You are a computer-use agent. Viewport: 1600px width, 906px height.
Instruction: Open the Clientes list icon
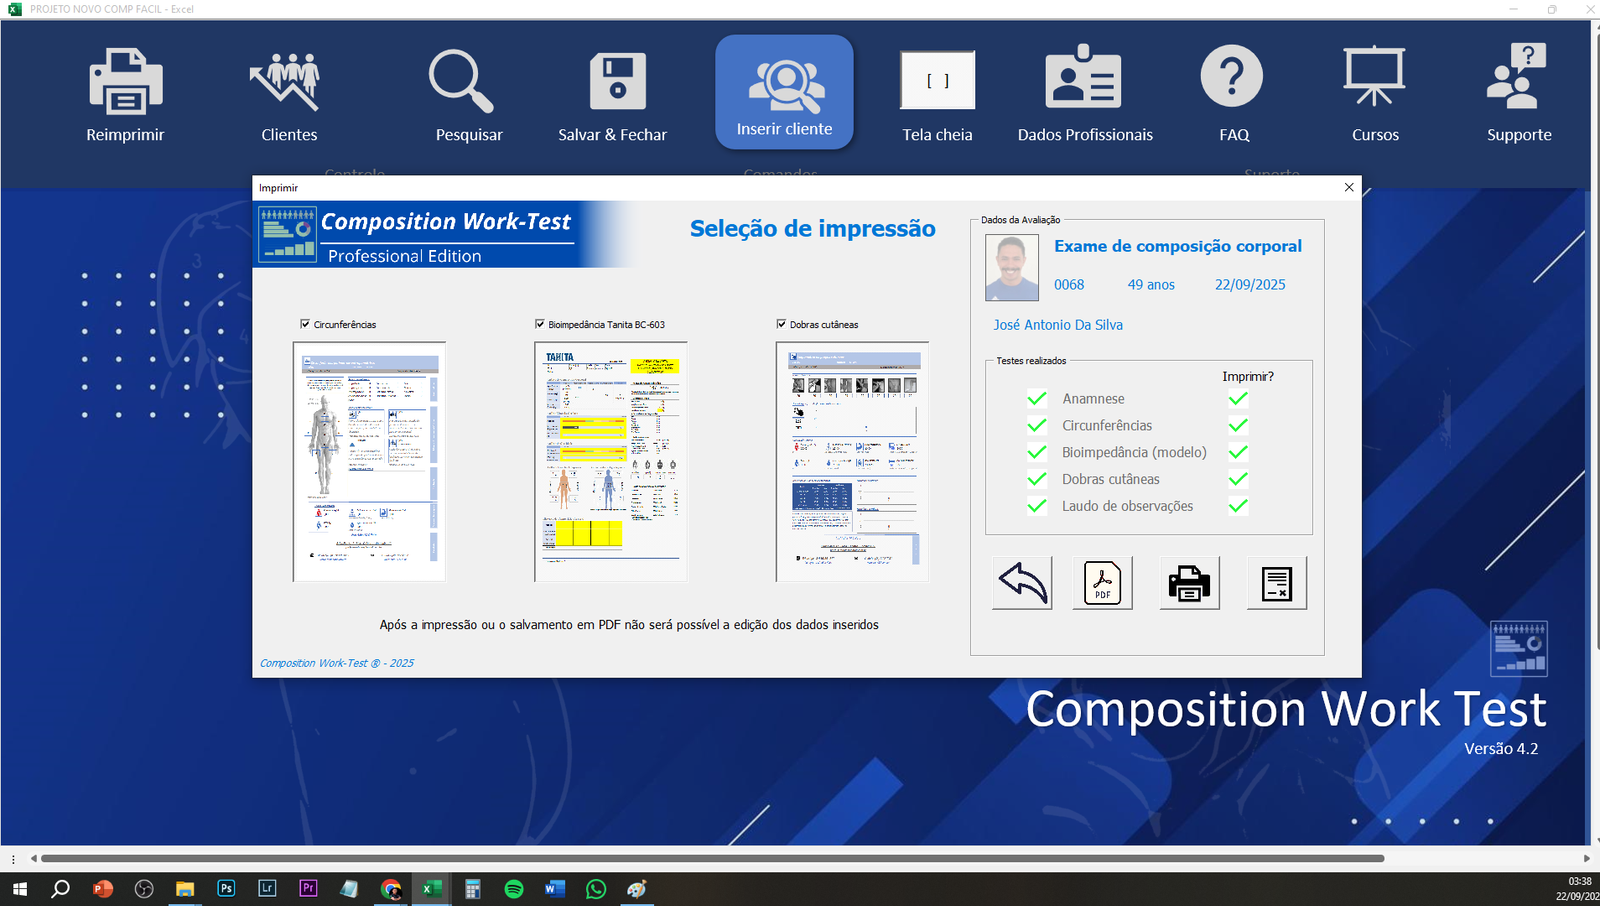coord(288,82)
